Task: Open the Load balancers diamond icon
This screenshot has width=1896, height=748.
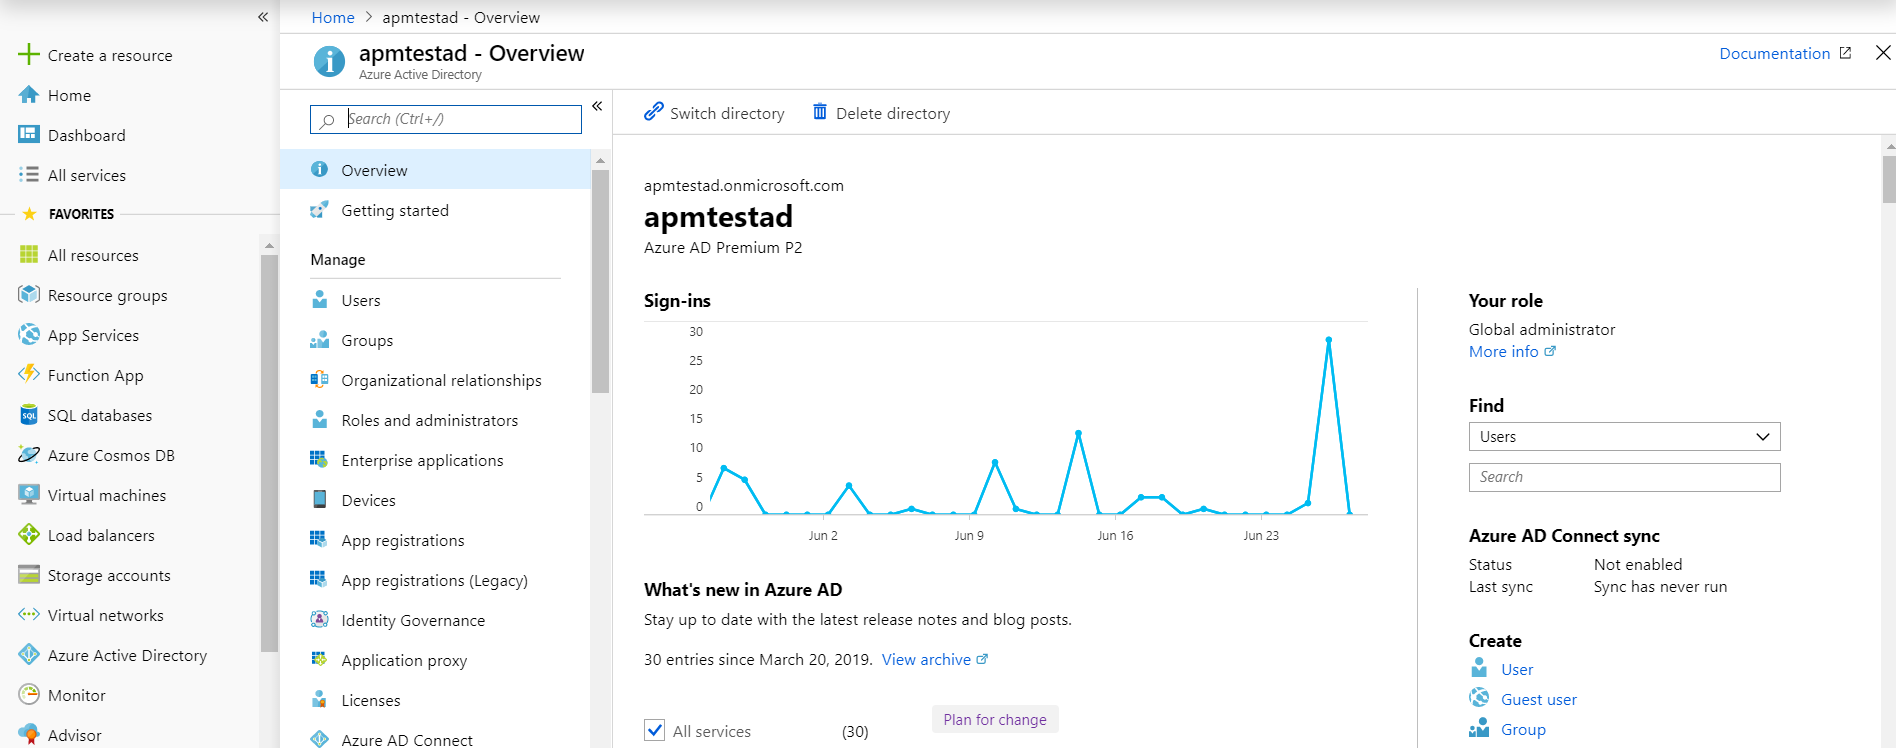Action: pos(29,535)
